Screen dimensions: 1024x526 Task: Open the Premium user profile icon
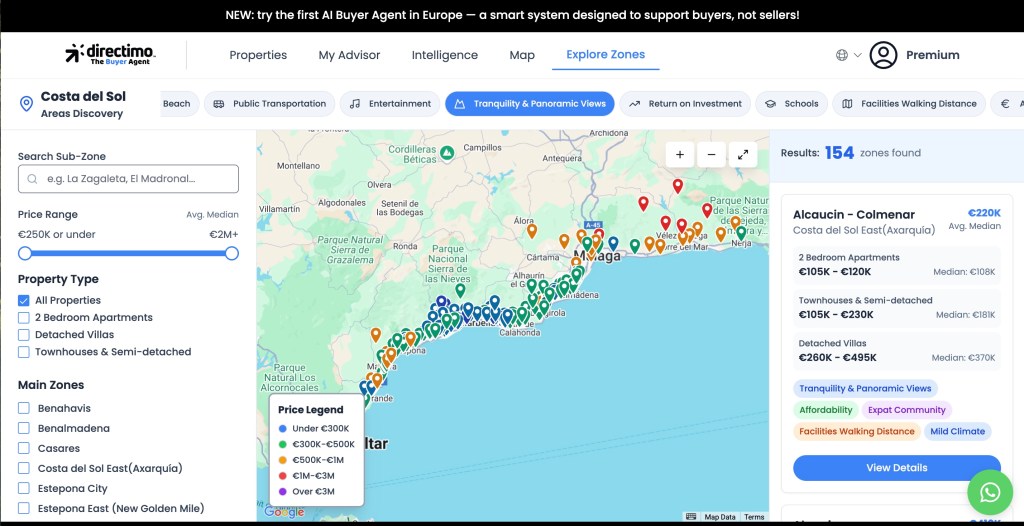883,55
